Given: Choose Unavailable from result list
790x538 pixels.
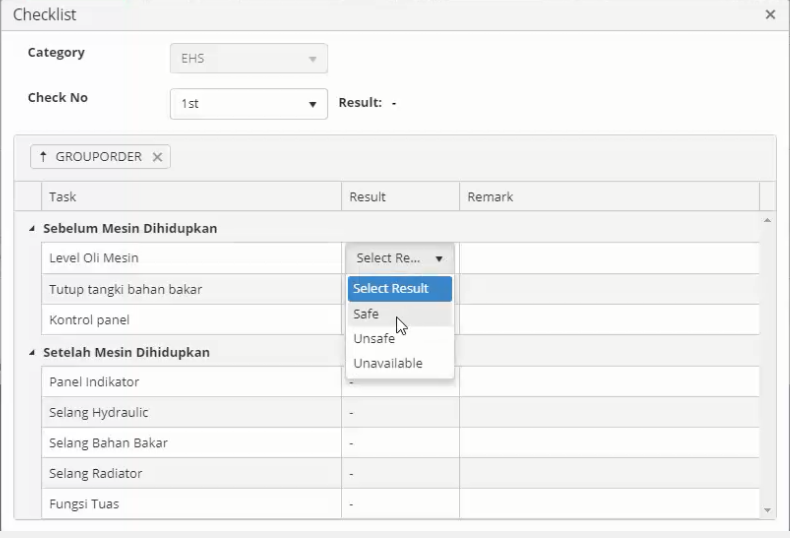Looking at the screenshot, I should coord(388,363).
